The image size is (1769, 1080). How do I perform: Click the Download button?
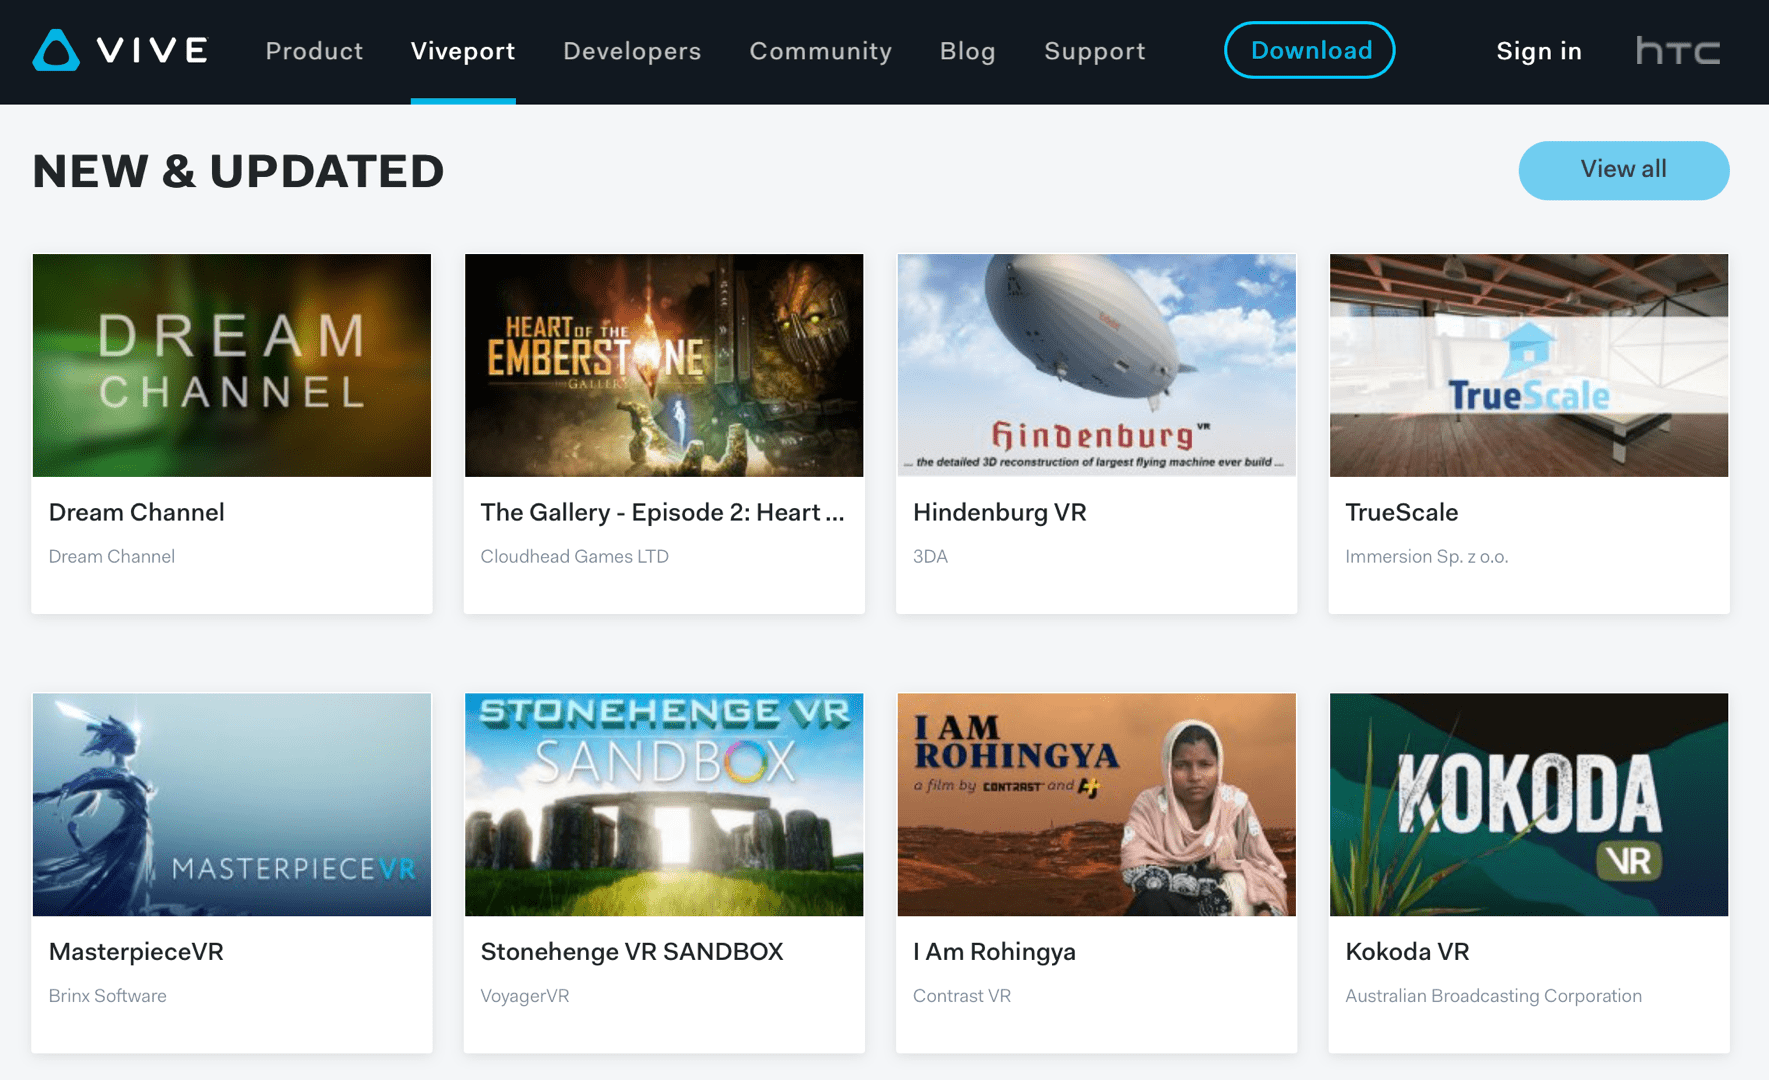[1310, 50]
